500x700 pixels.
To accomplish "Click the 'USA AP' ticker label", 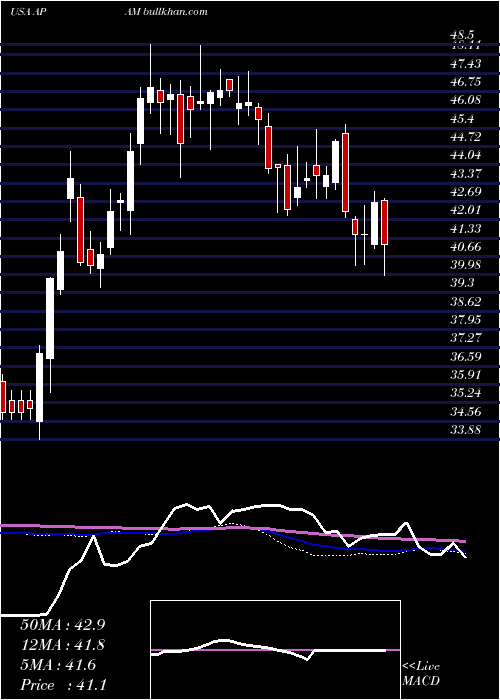I will click(x=29, y=12).
